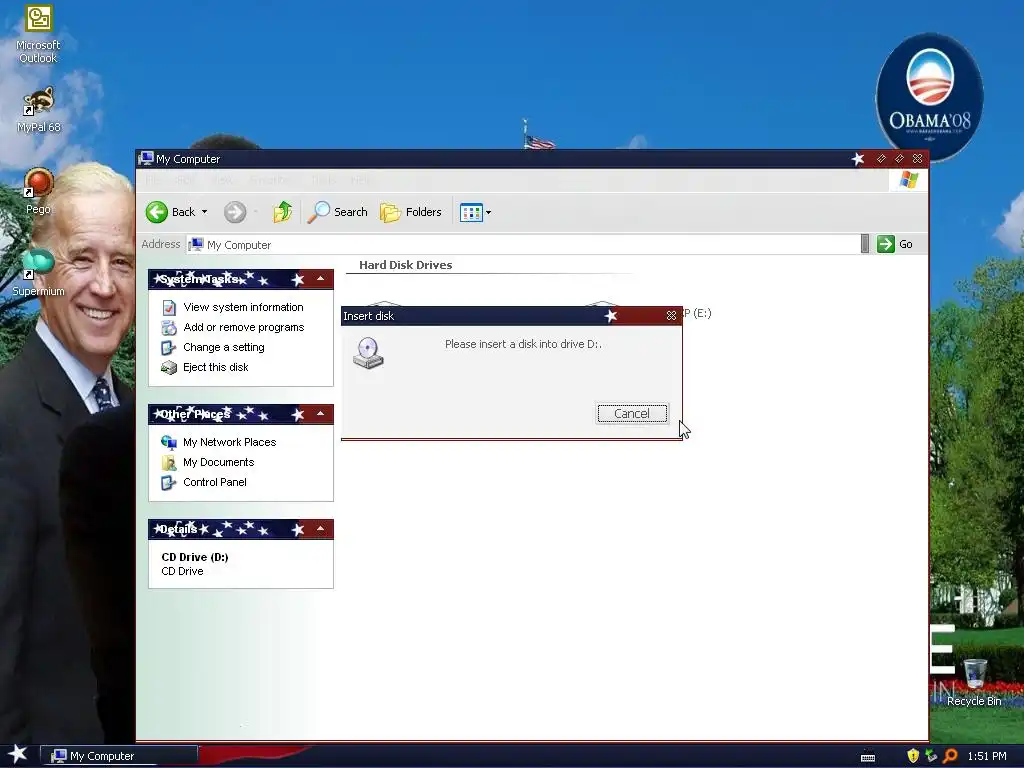Open Back history dropdown arrow
The height and width of the screenshot is (768, 1024).
click(x=204, y=212)
